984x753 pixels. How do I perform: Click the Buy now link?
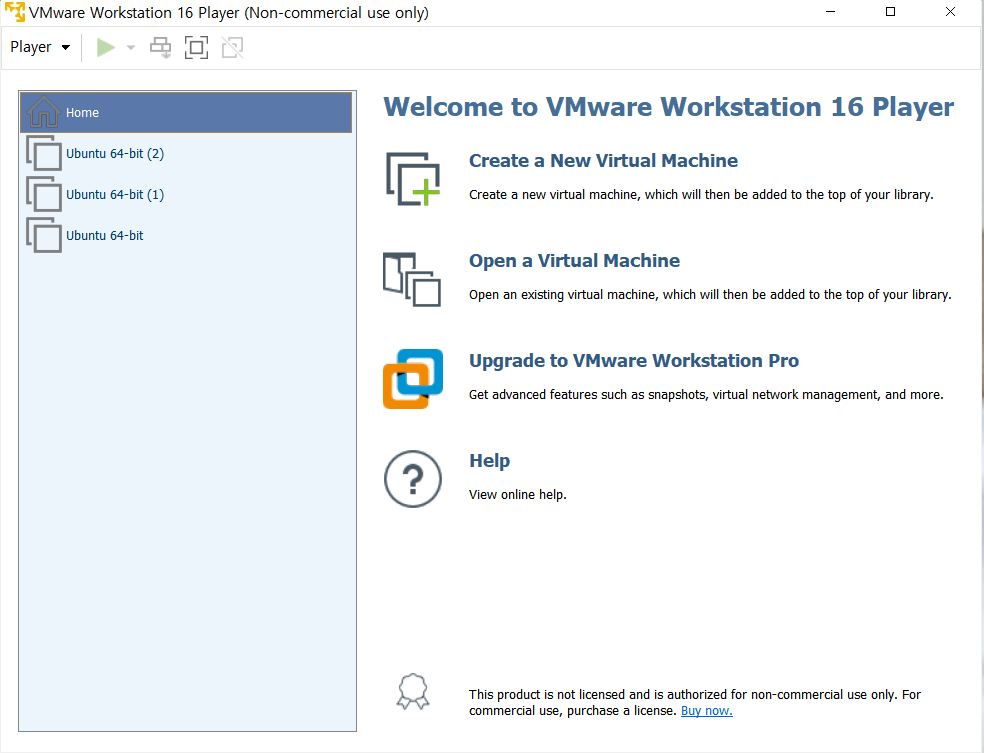coord(707,711)
